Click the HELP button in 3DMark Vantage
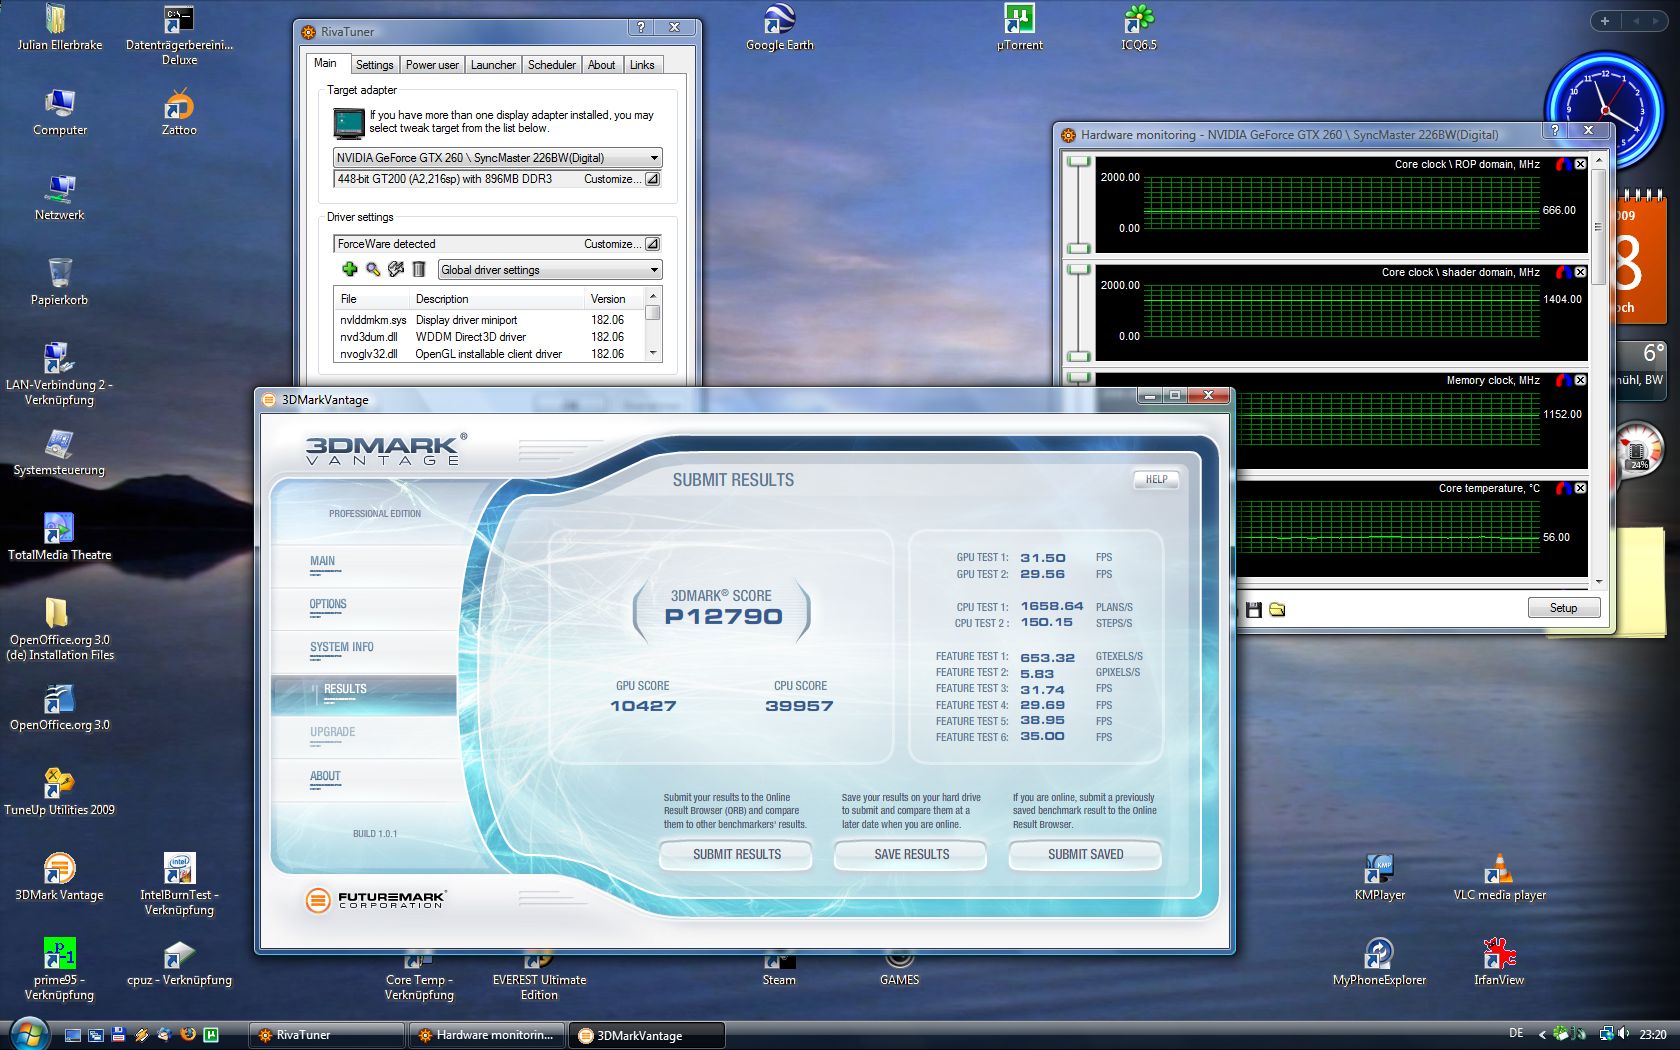This screenshot has width=1680, height=1050. click(1156, 480)
